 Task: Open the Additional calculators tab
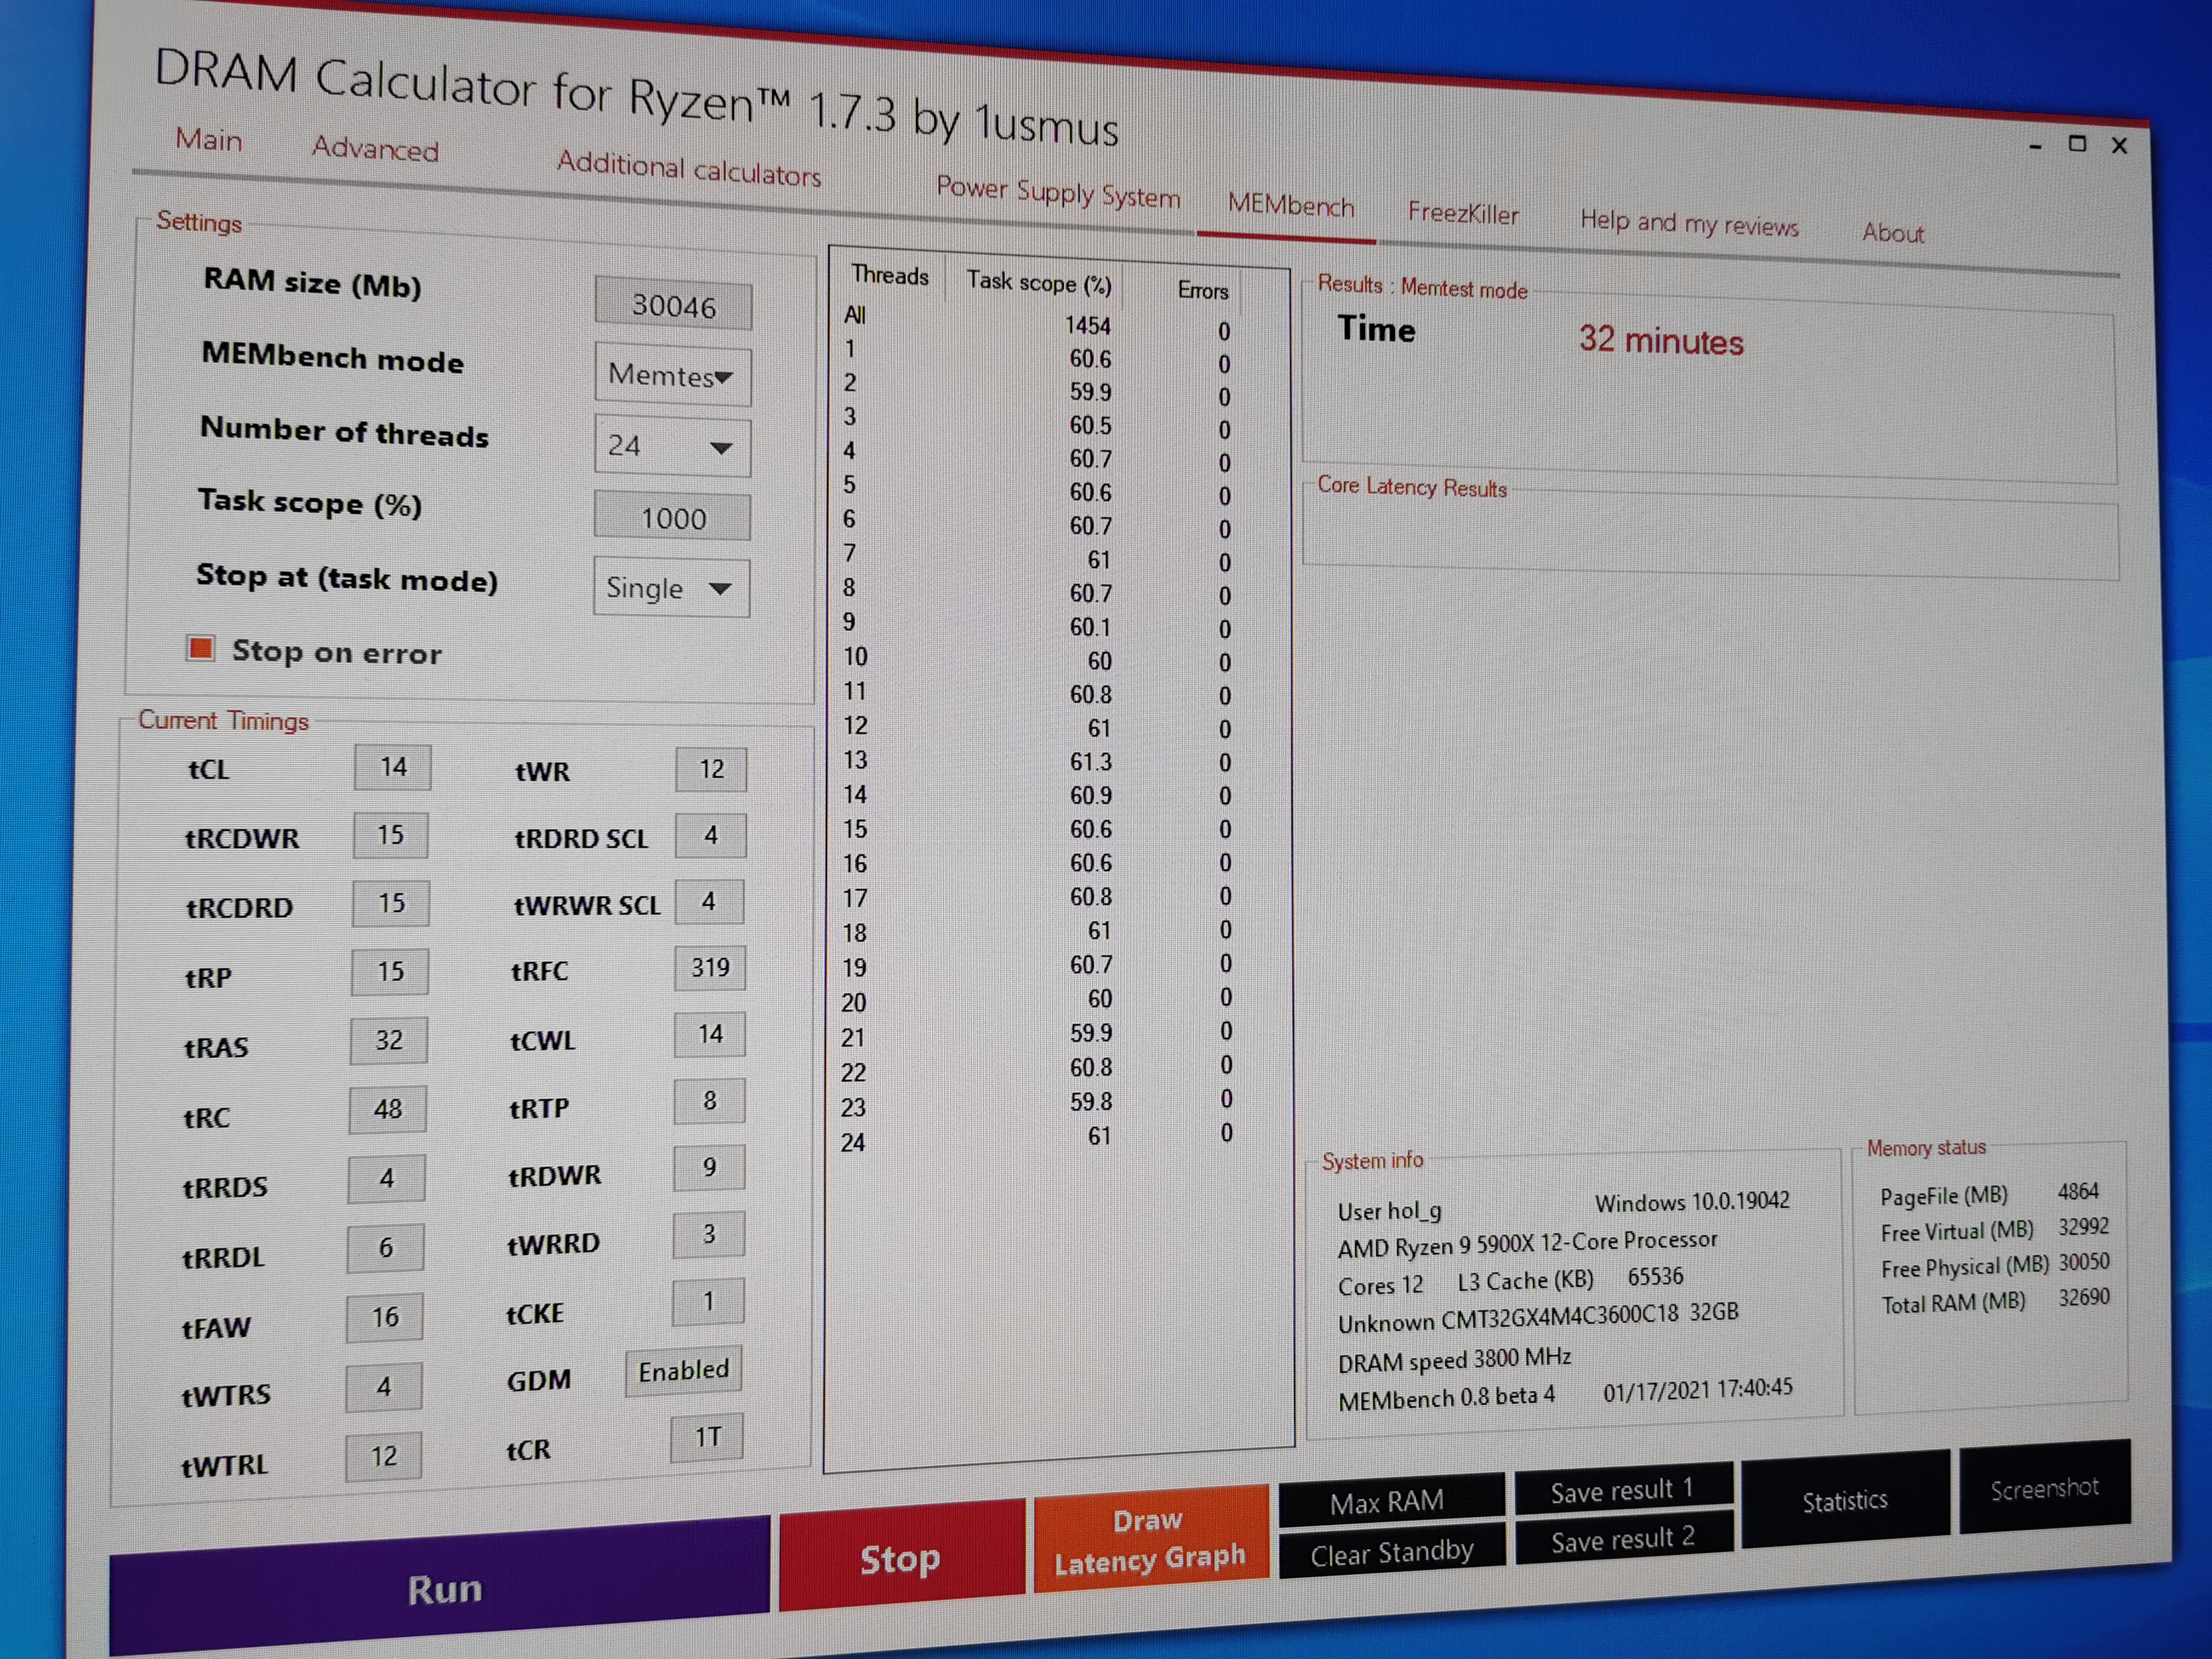[x=689, y=168]
